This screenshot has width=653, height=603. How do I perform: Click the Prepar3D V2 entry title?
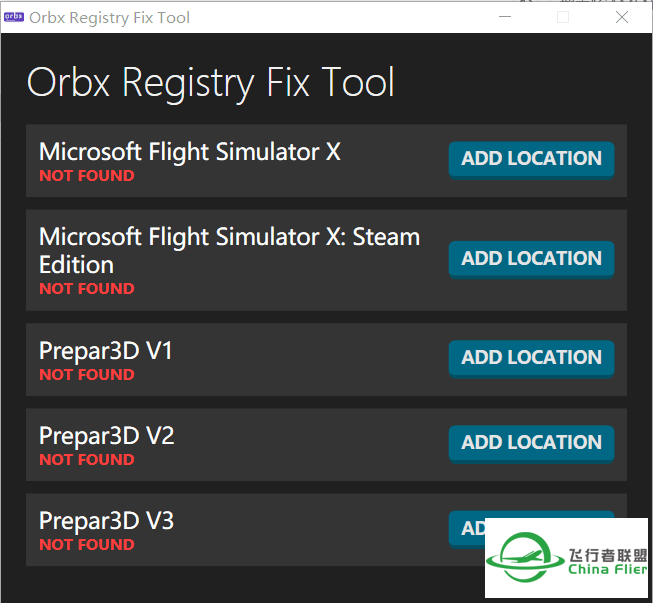(107, 436)
